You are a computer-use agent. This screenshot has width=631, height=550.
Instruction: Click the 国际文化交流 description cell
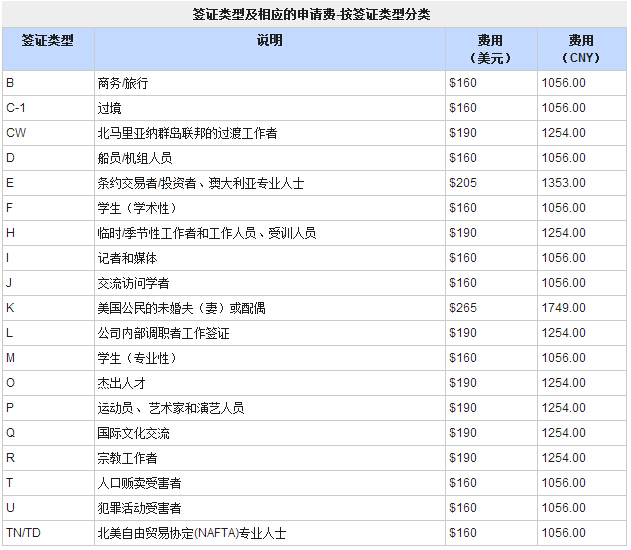coord(270,433)
